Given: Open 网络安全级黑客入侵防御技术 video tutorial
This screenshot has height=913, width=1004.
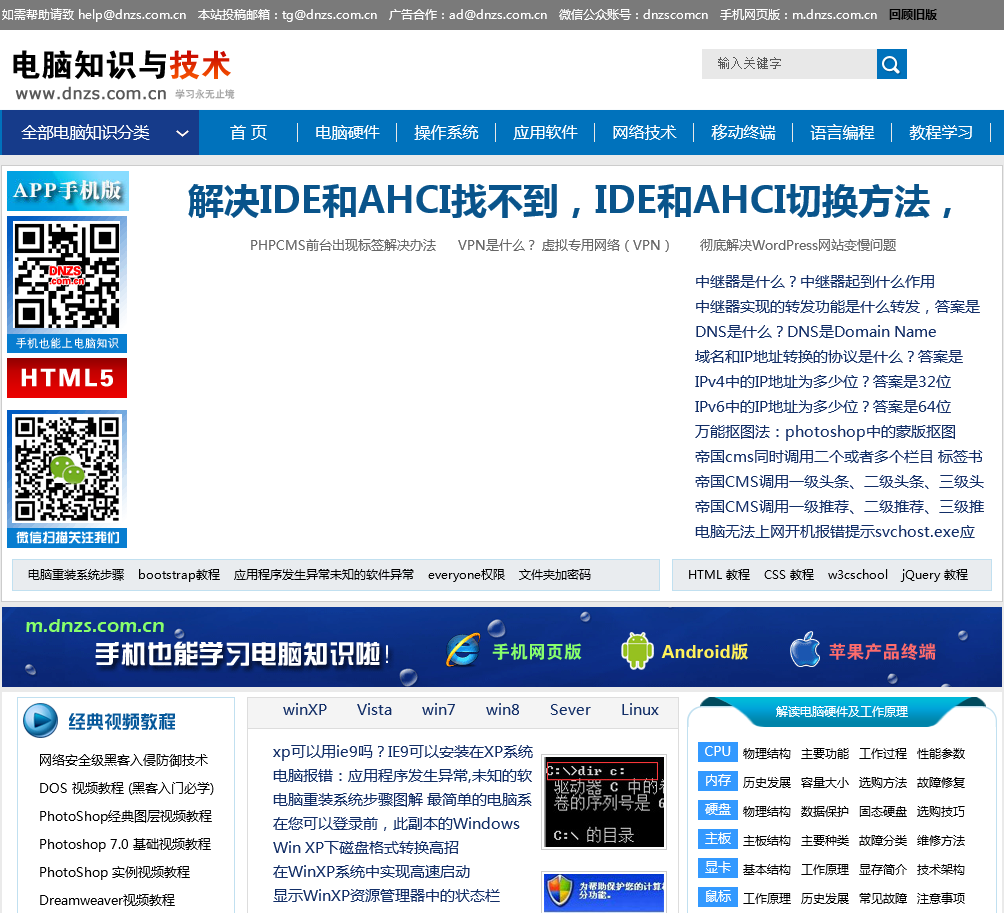Looking at the screenshot, I should point(123,760).
